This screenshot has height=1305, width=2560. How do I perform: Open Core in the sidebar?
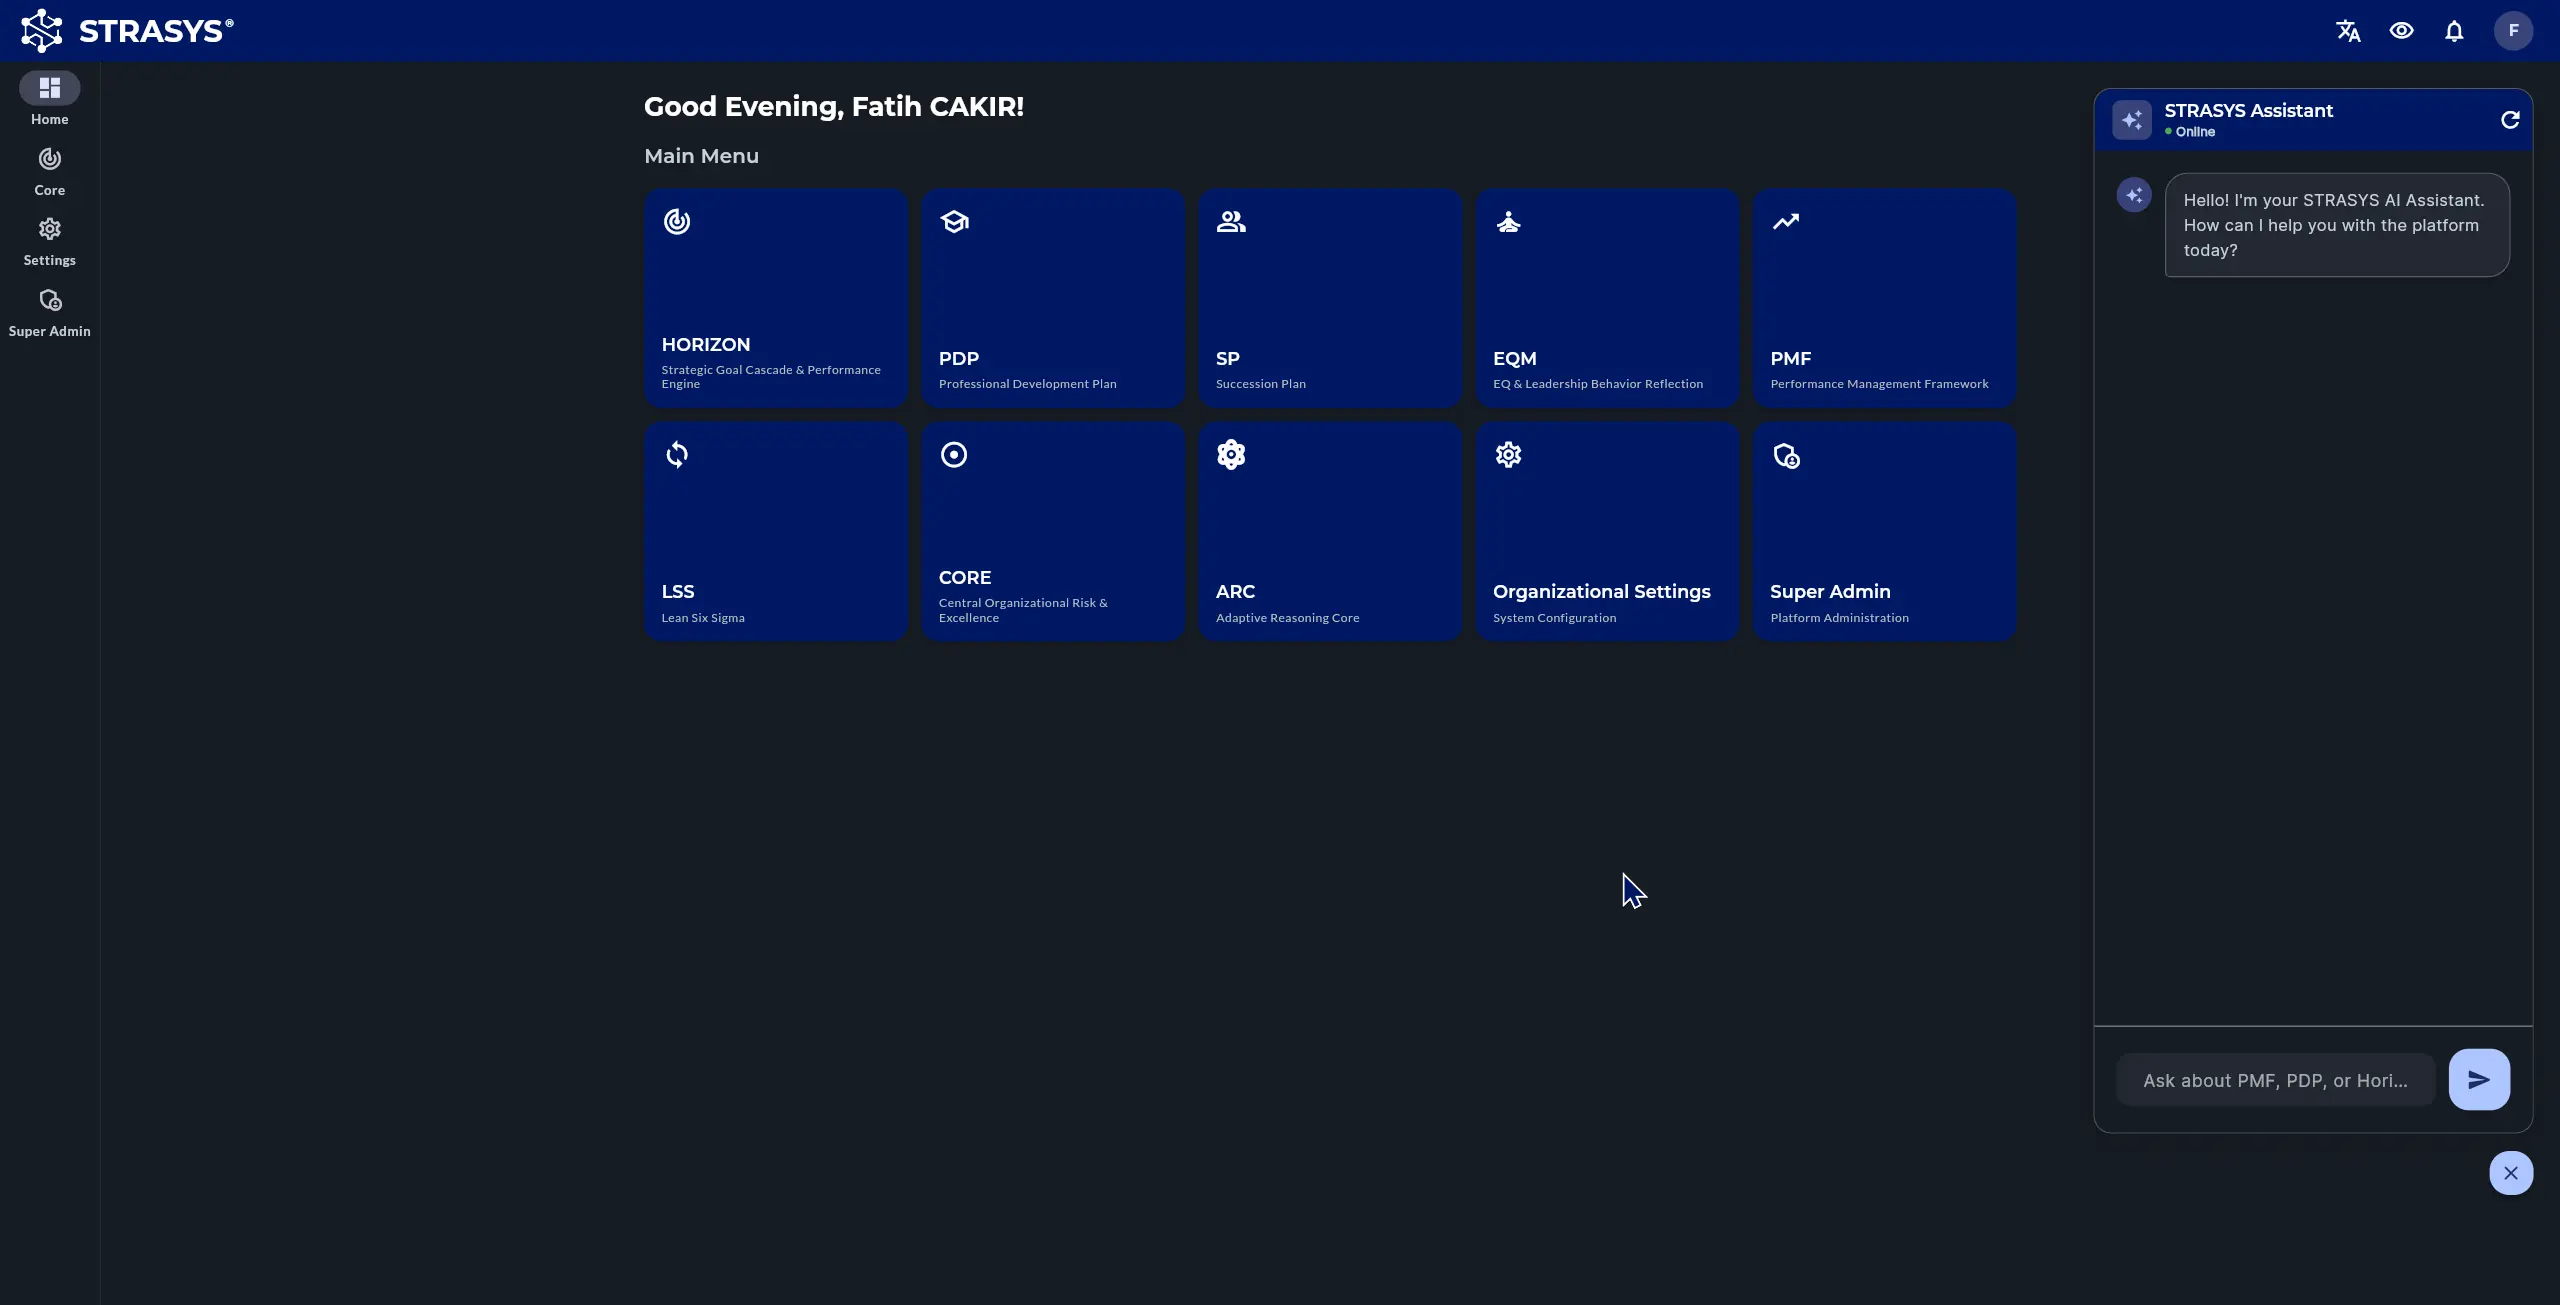tap(49, 170)
